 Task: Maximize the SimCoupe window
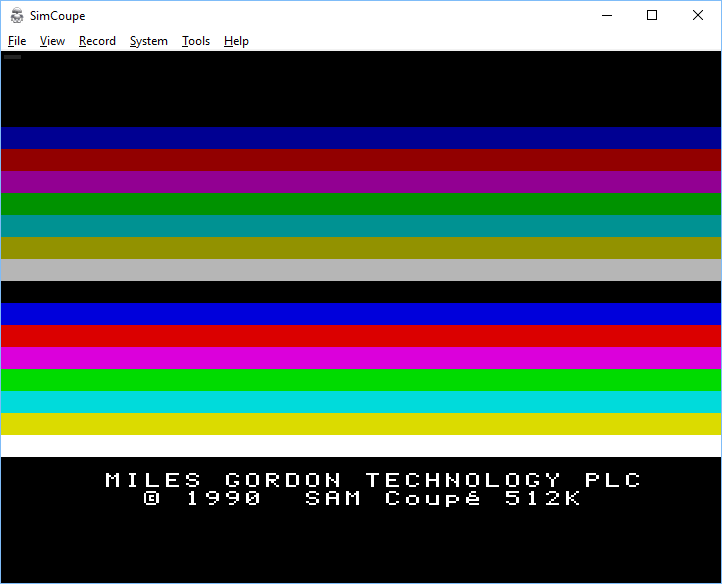[652, 15]
